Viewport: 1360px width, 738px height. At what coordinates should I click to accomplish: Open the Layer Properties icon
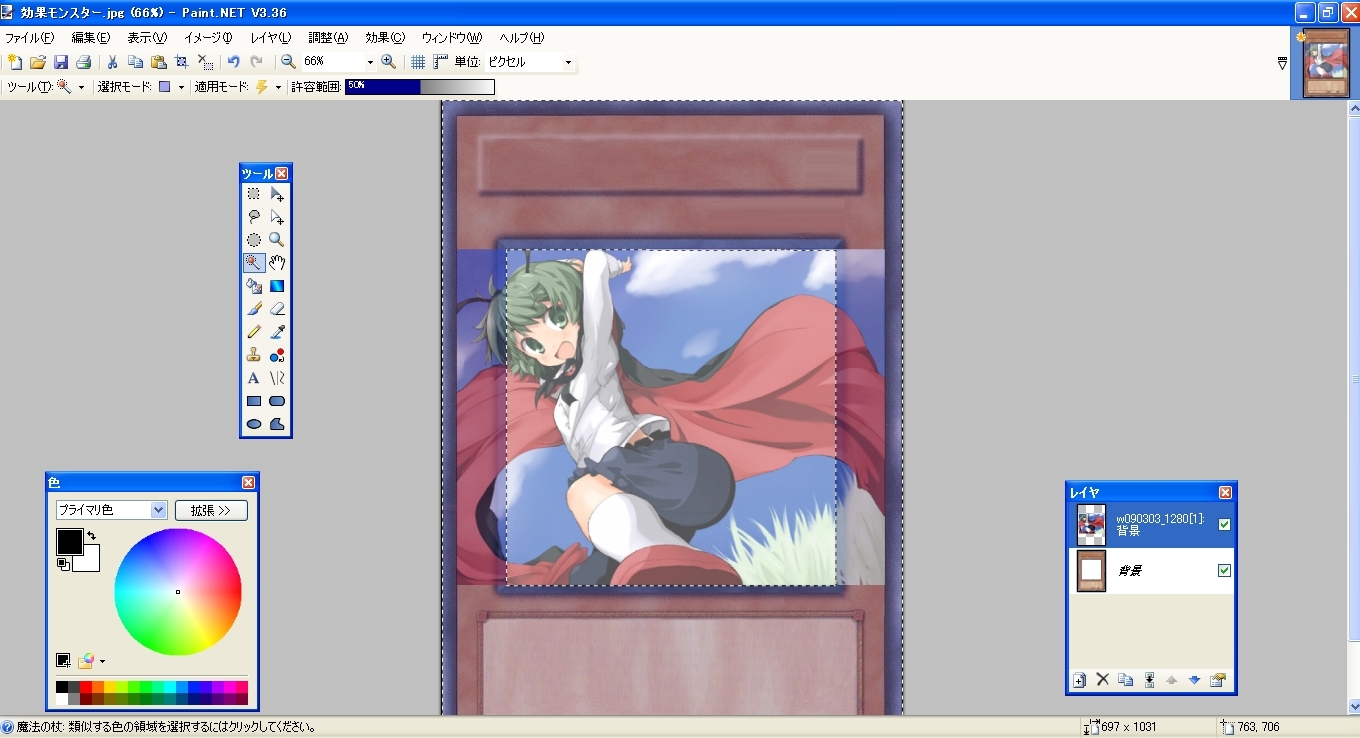[1217, 680]
